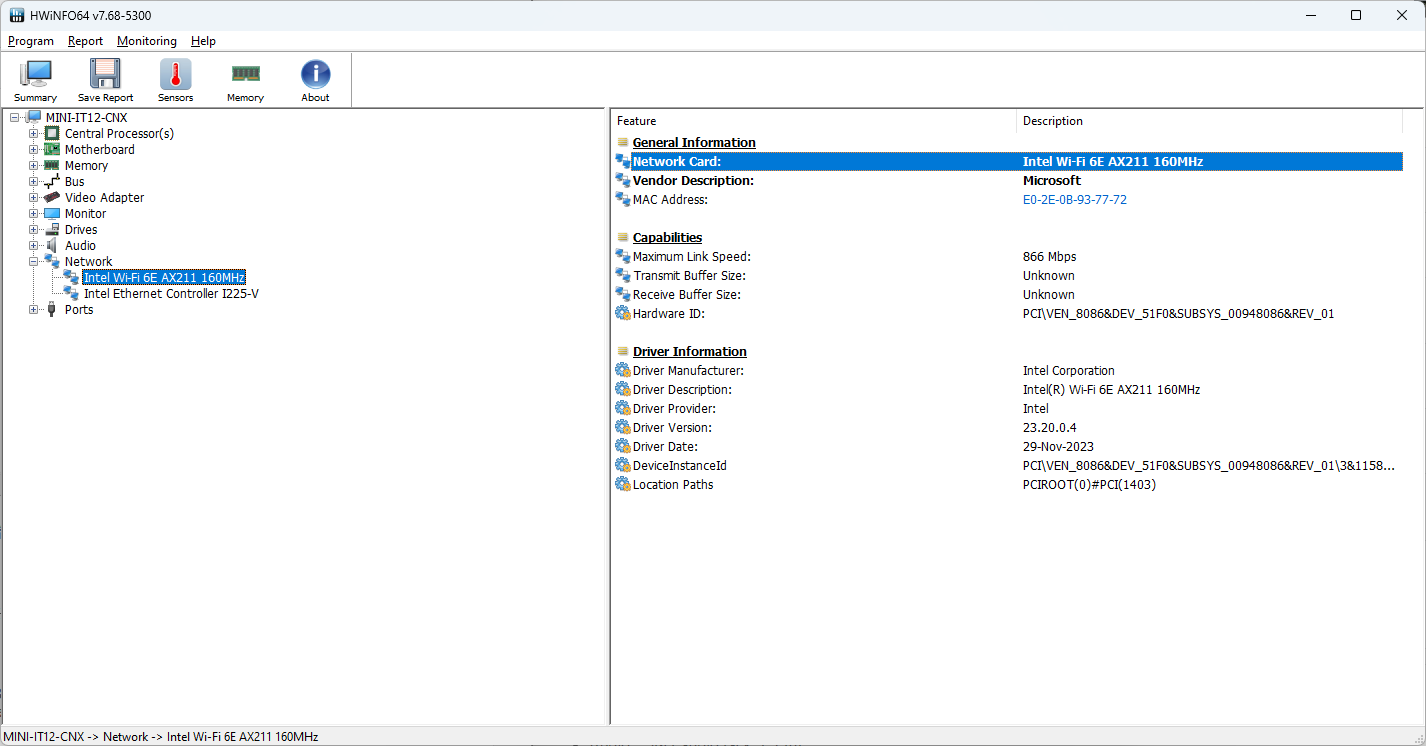Click the Maximum Link Speed row icon
The width and height of the screenshot is (1426, 746).
pyautogui.click(x=623, y=256)
